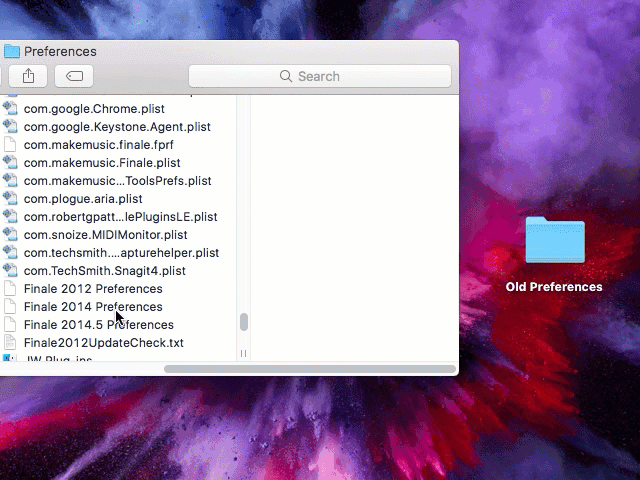Select the com.makemusic.Finale.plist file
Screen dimensions: 640x480
tap(102, 163)
